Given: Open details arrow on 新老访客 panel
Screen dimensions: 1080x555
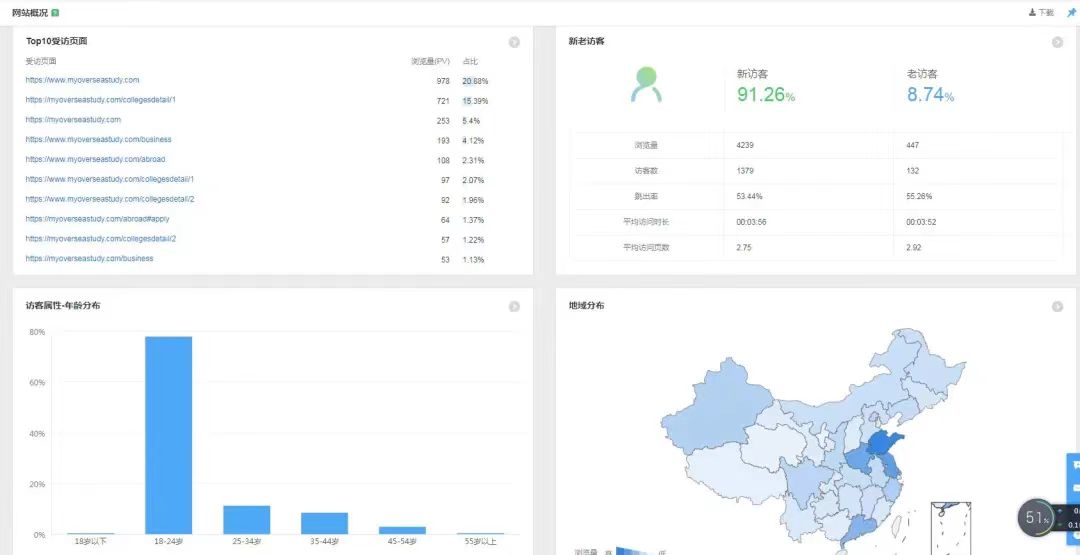Looking at the screenshot, I should point(1057,42).
